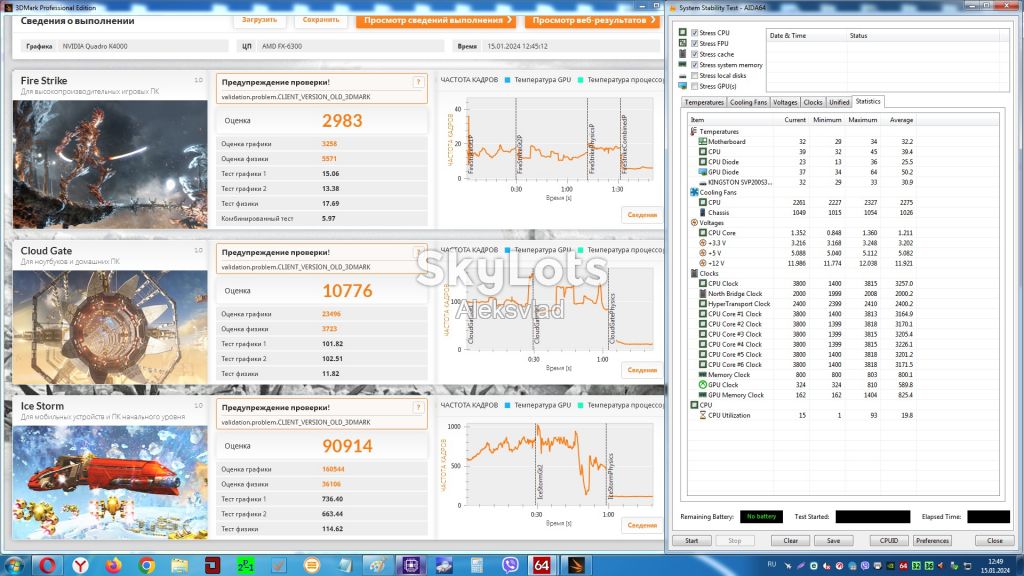
Task: Click the NVIDIA tray icon
Action: tap(890, 566)
